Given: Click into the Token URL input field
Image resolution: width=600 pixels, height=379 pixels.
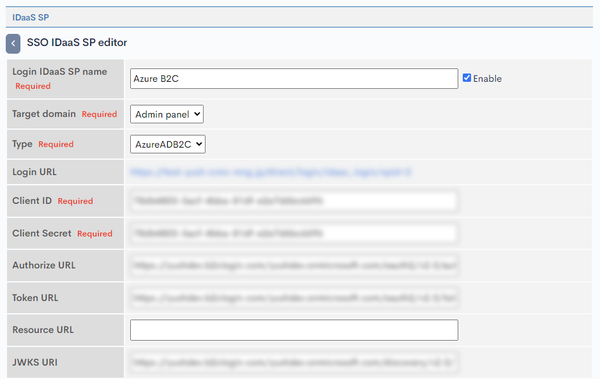Looking at the screenshot, I should click(294, 298).
